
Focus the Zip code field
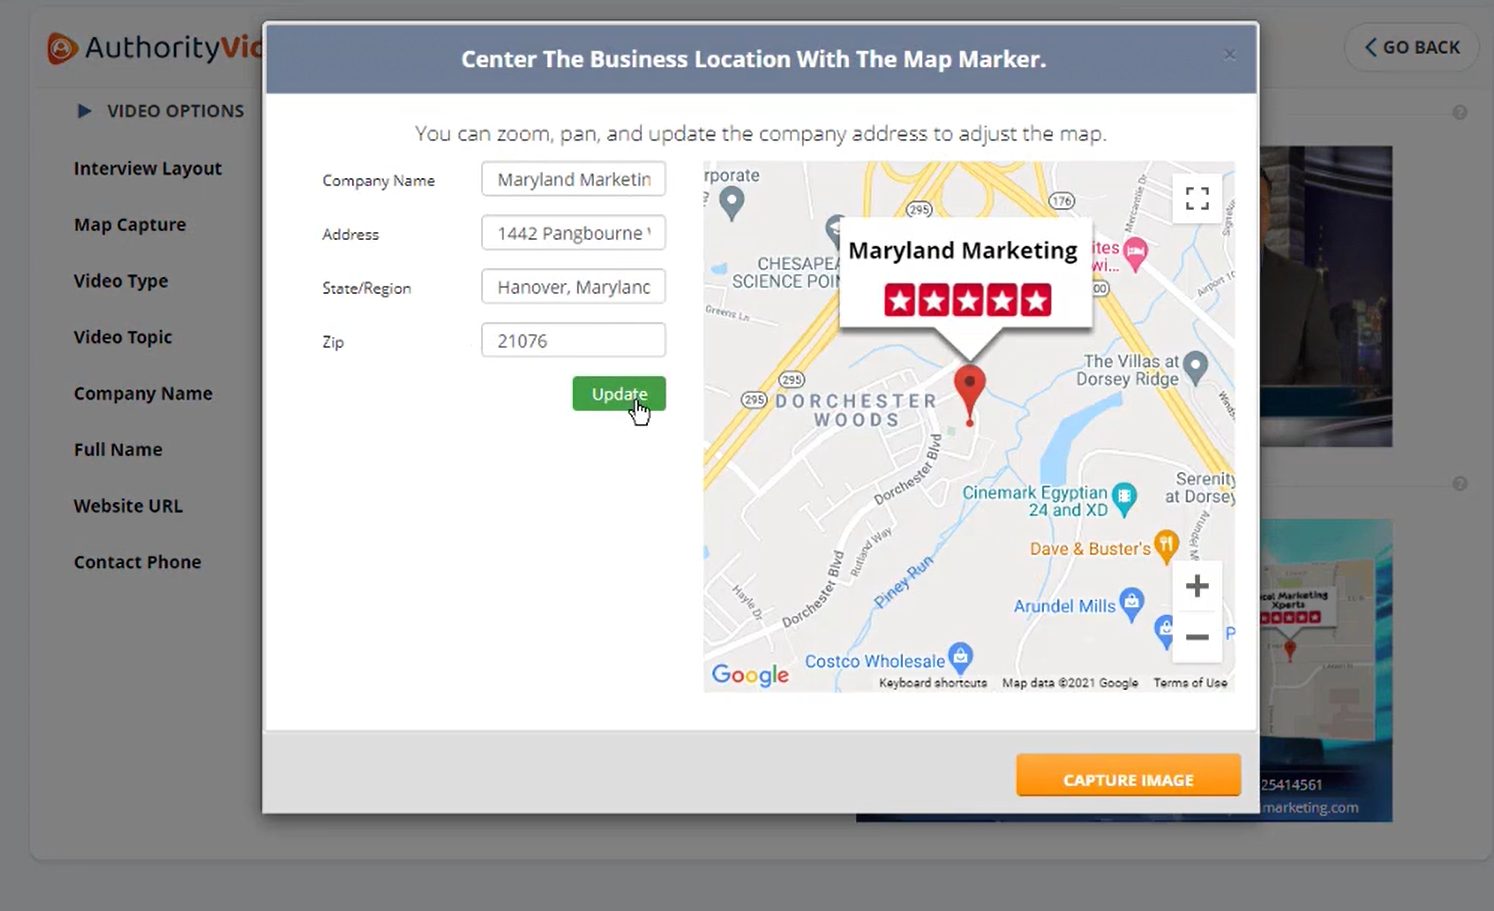coord(573,341)
